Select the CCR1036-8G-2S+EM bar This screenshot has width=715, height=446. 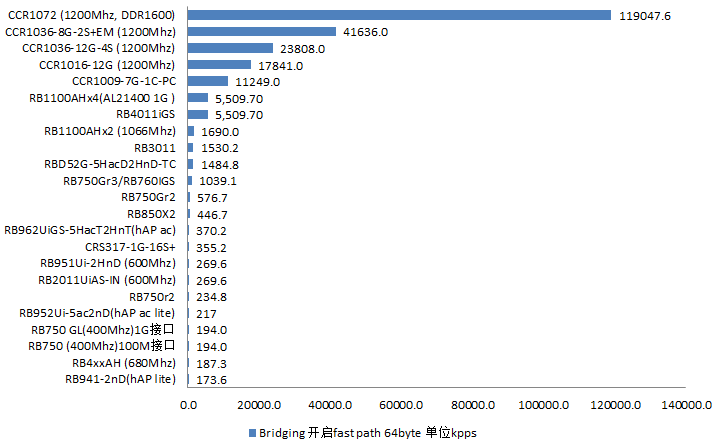(x=262, y=32)
